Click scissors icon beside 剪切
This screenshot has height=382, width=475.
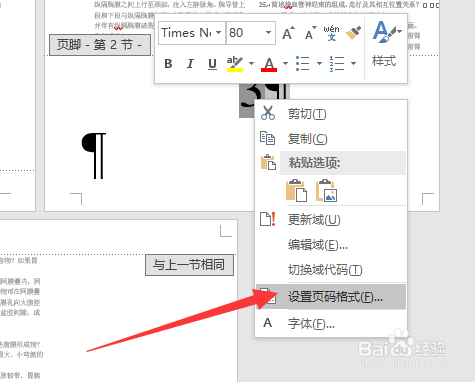268,113
